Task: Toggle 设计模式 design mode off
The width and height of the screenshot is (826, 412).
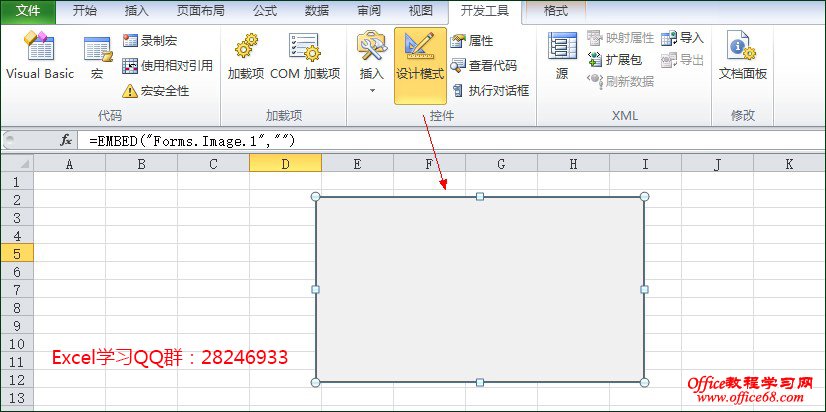Action: coord(420,65)
